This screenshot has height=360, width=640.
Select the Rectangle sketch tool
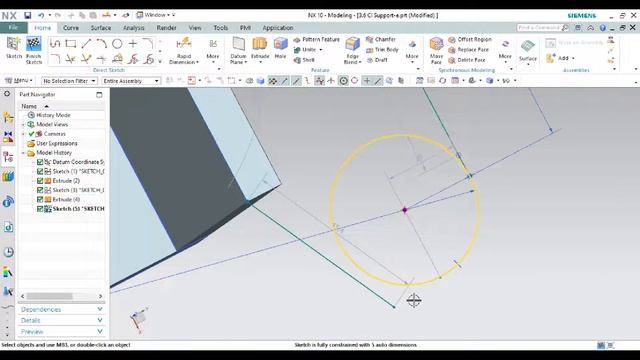click(71, 43)
